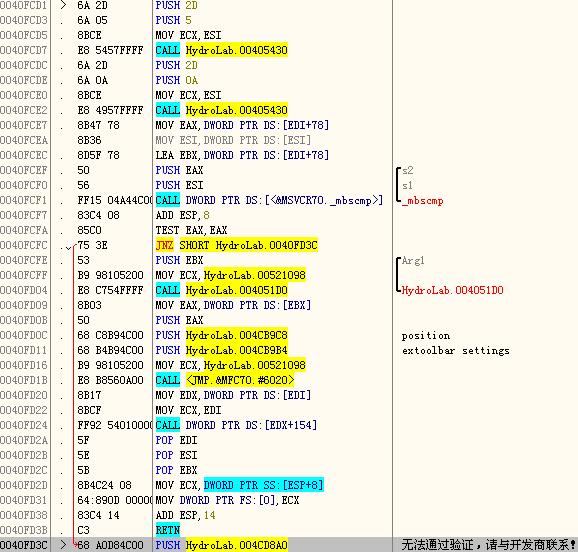Select the POP ESI instruction

(176, 455)
